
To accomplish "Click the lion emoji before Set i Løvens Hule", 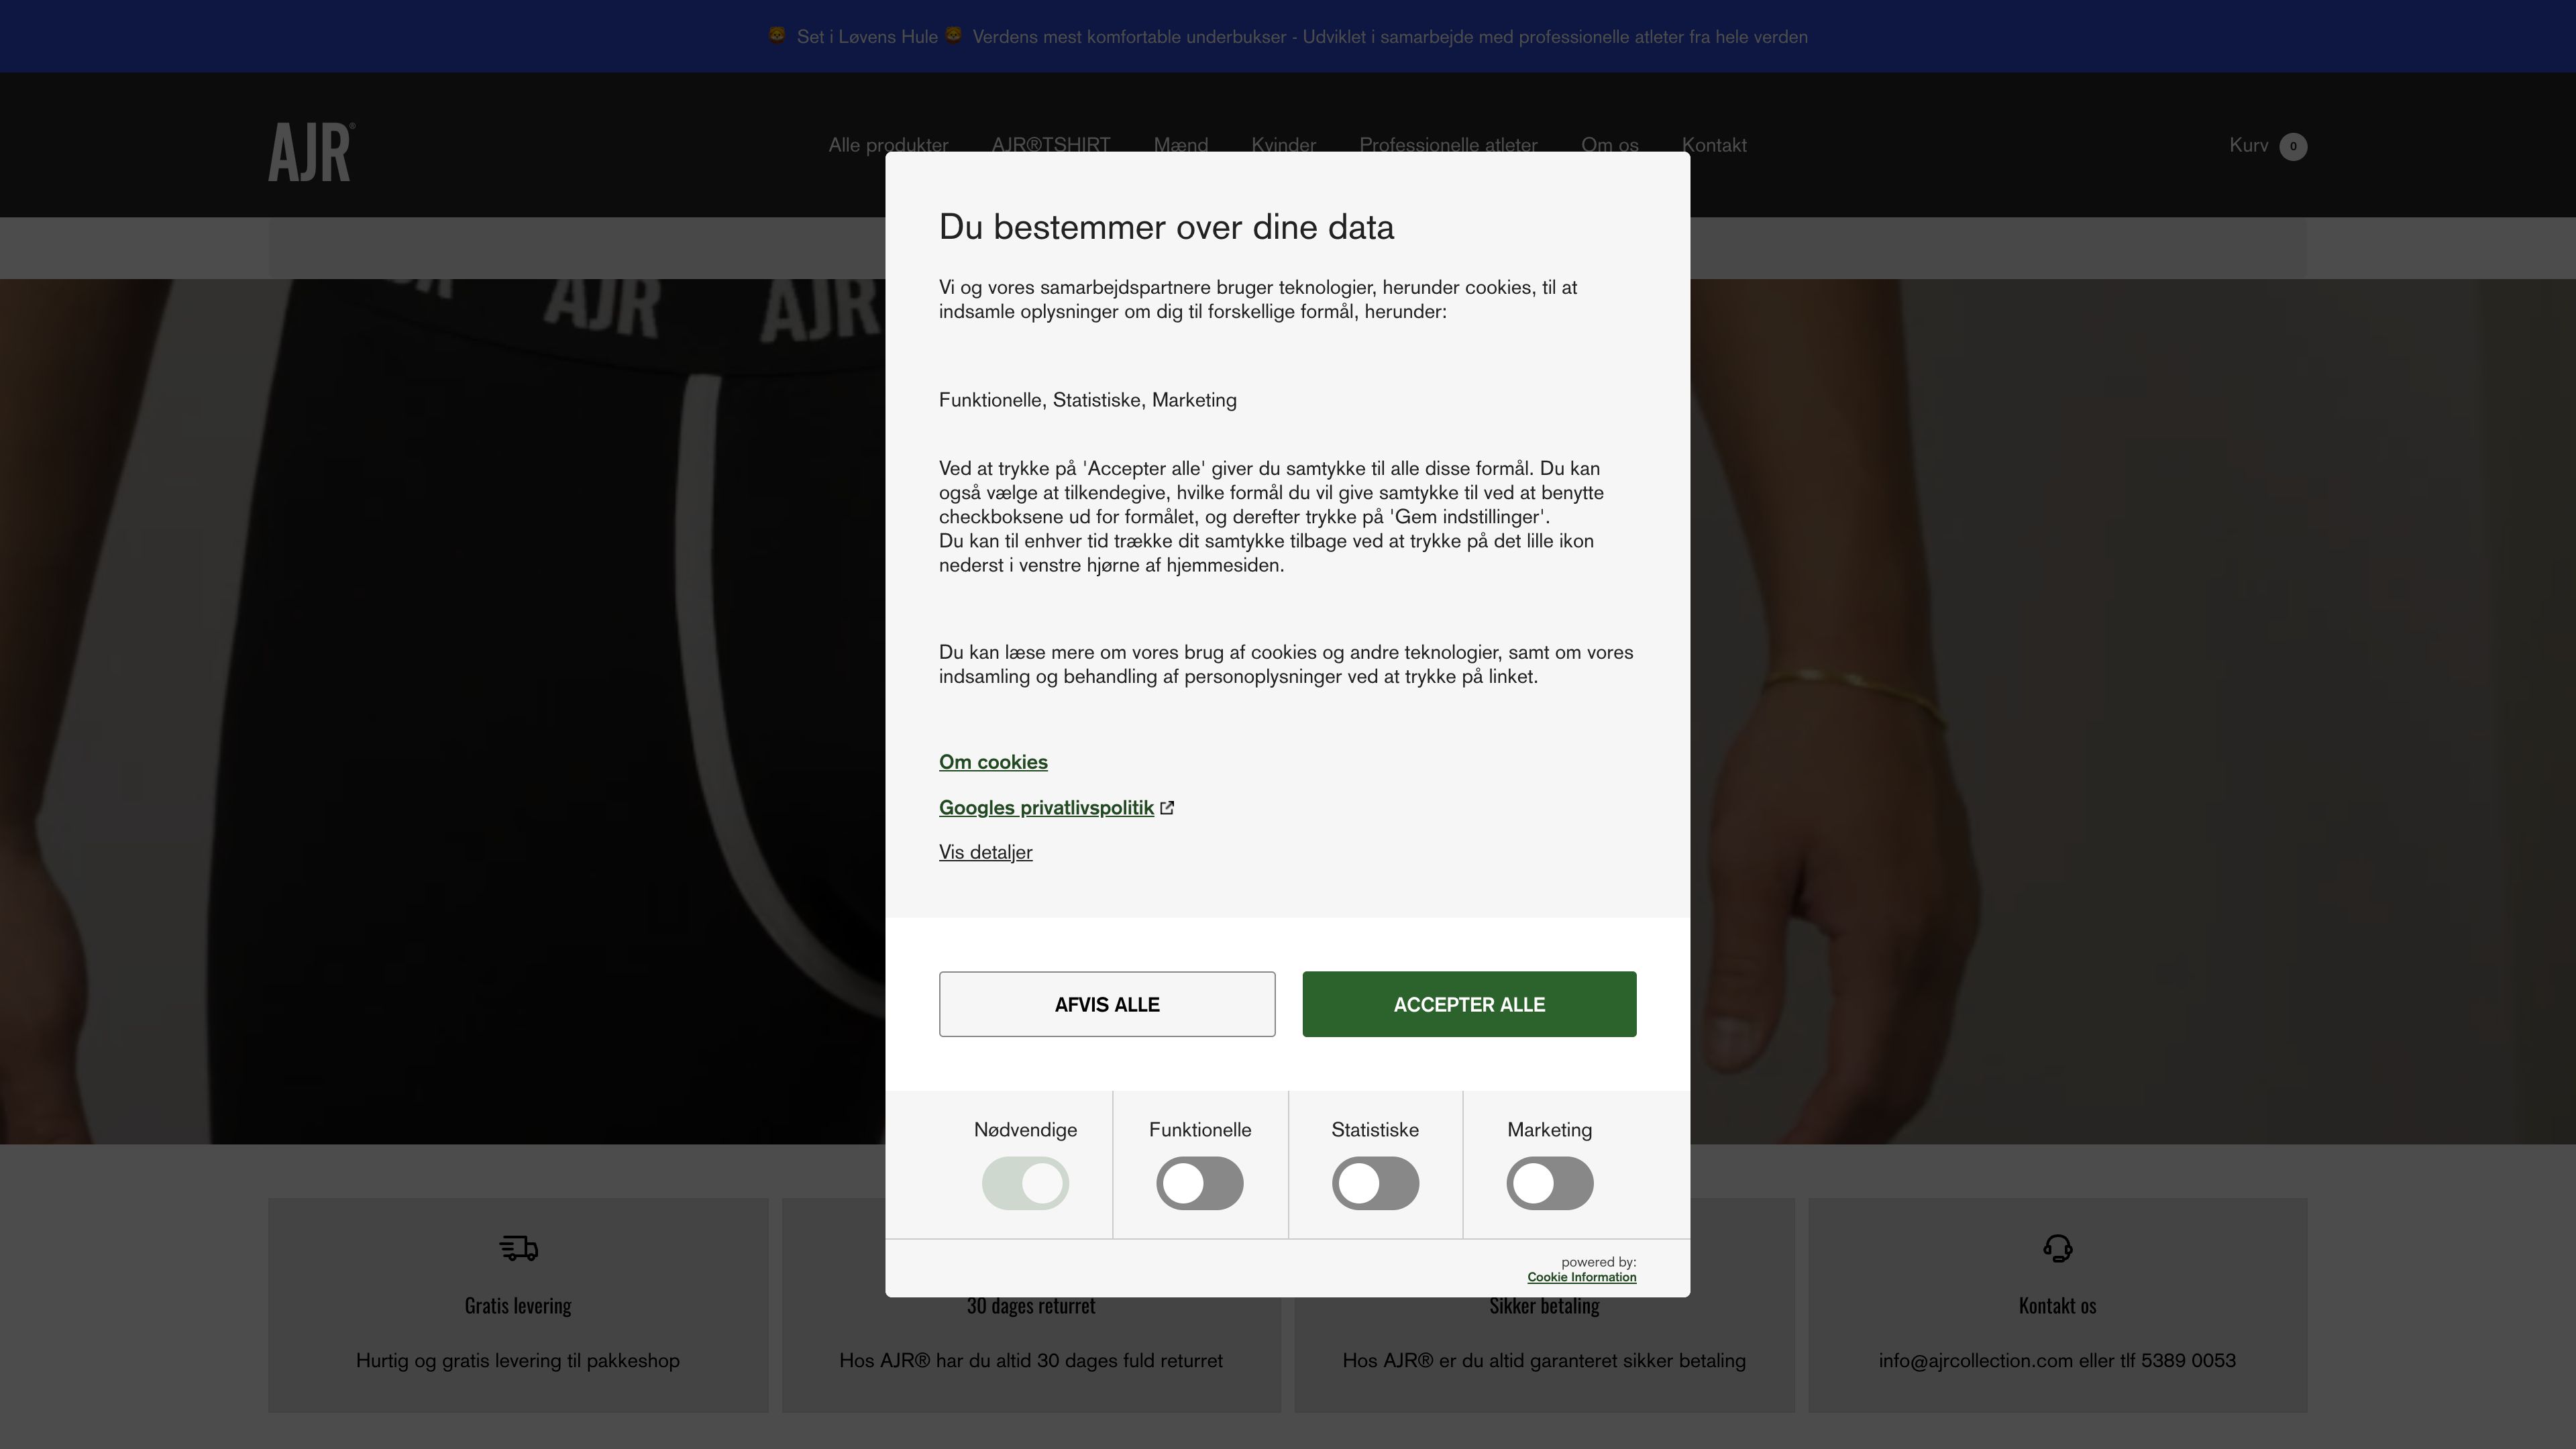I will tap(777, 36).
